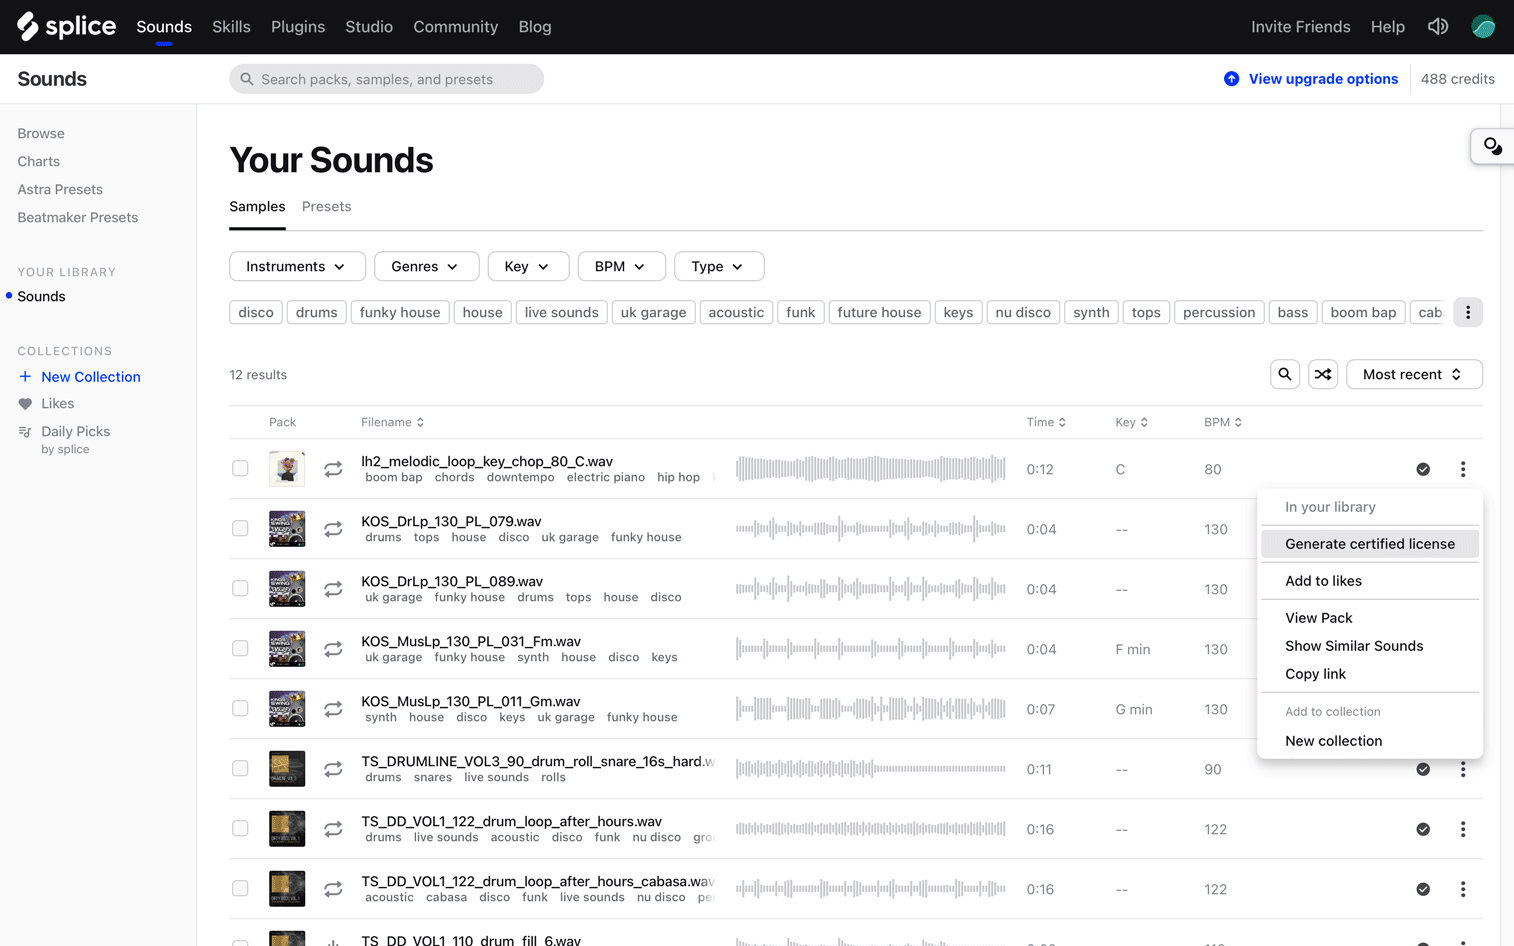This screenshot has height=946, width=1514.
Task: Shuffle the sample results order
Action: pos(1322,374)
